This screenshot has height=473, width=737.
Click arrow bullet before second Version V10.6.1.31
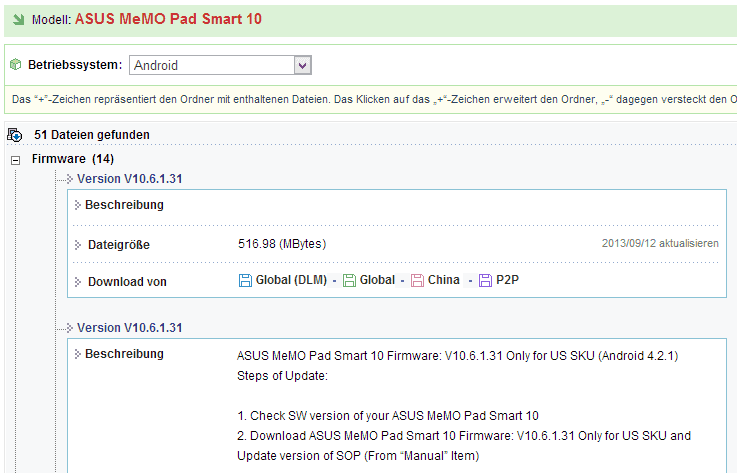[x=70, y=328]
